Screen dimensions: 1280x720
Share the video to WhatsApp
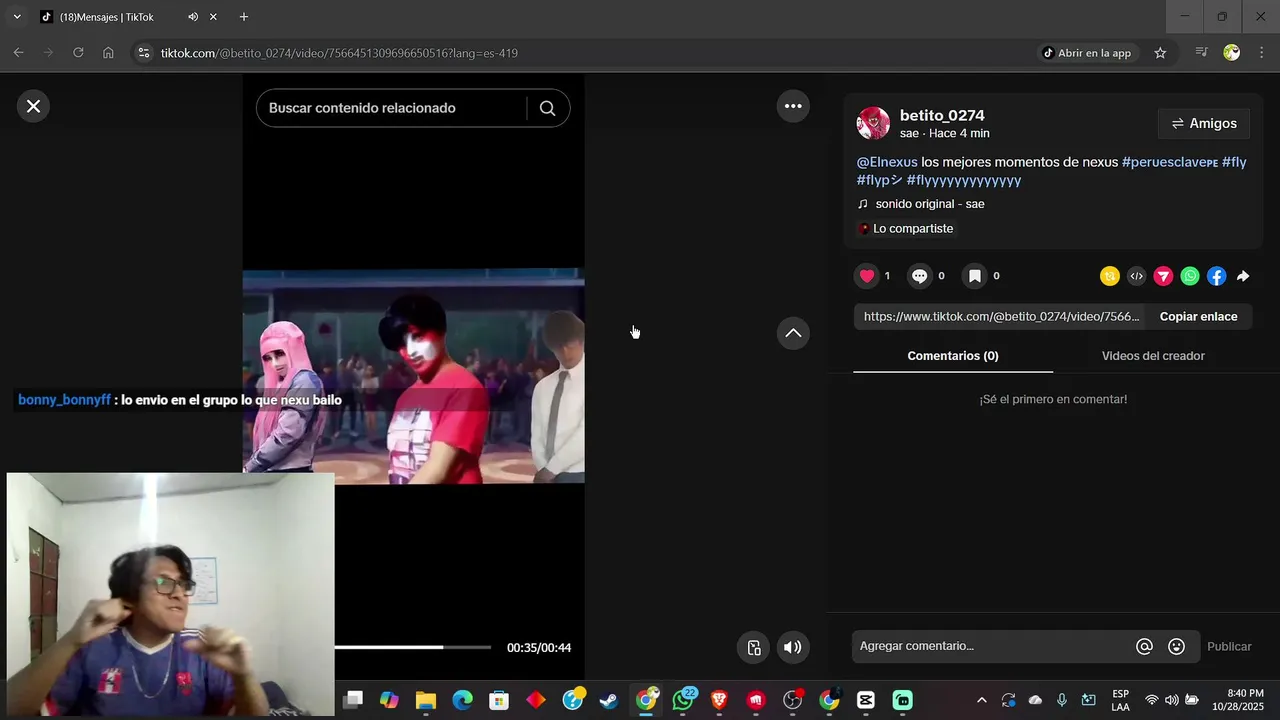[1190, 277]
